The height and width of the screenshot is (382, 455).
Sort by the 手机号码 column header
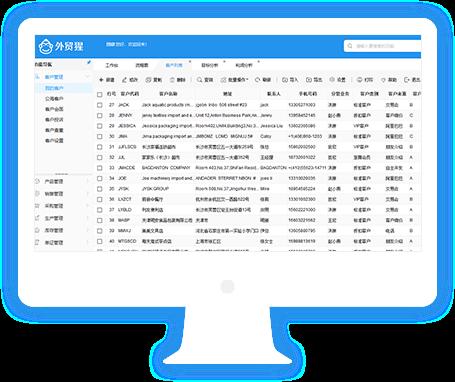[x=308, y=94]
